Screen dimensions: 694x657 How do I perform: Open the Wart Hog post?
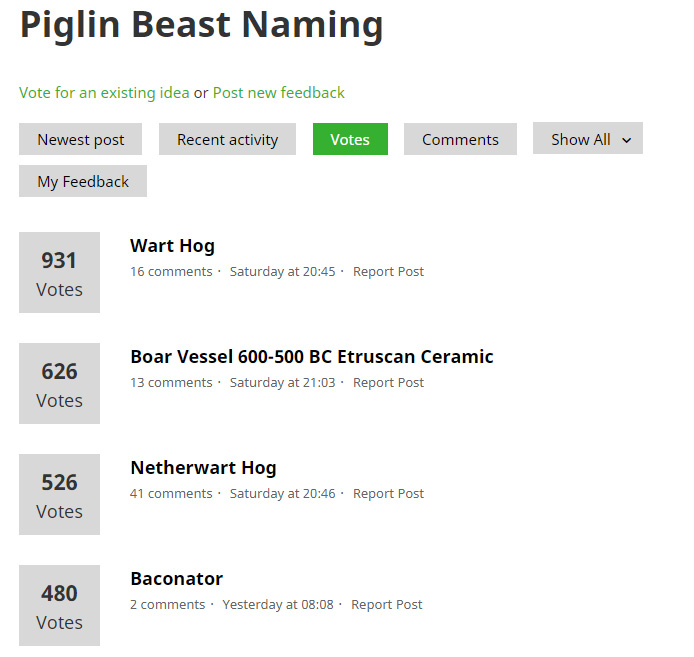point(172,245)
